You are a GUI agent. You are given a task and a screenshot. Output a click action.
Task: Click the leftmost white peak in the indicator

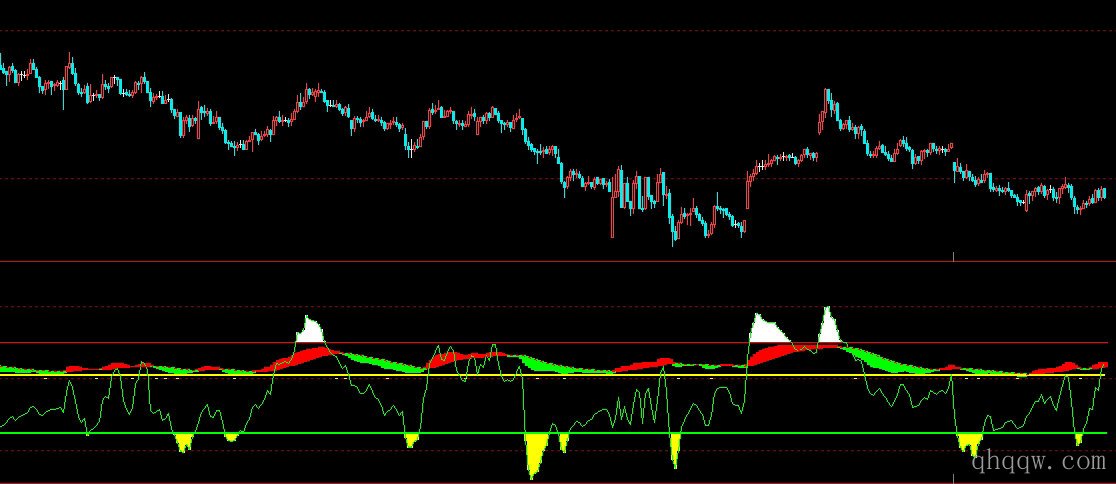click(311, 332)
